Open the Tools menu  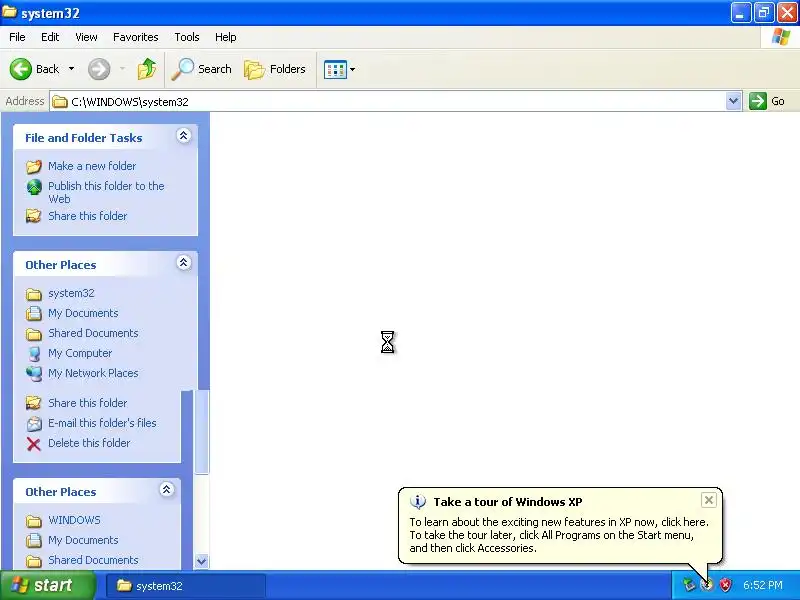coord(187,37)
